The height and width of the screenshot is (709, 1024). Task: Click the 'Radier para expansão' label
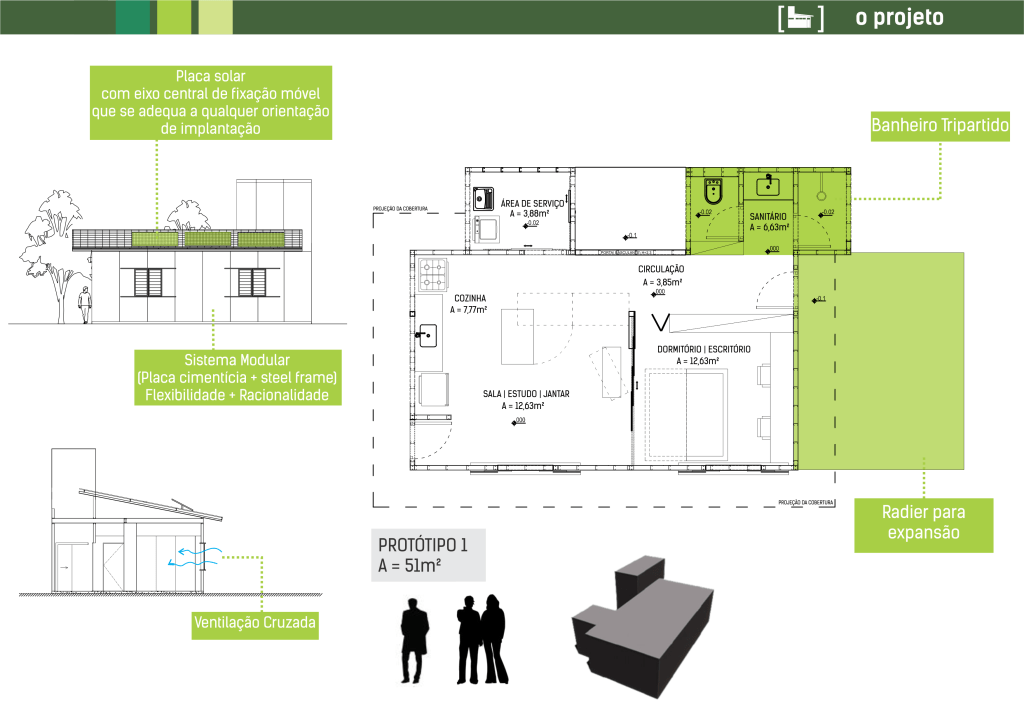(923, 523)
